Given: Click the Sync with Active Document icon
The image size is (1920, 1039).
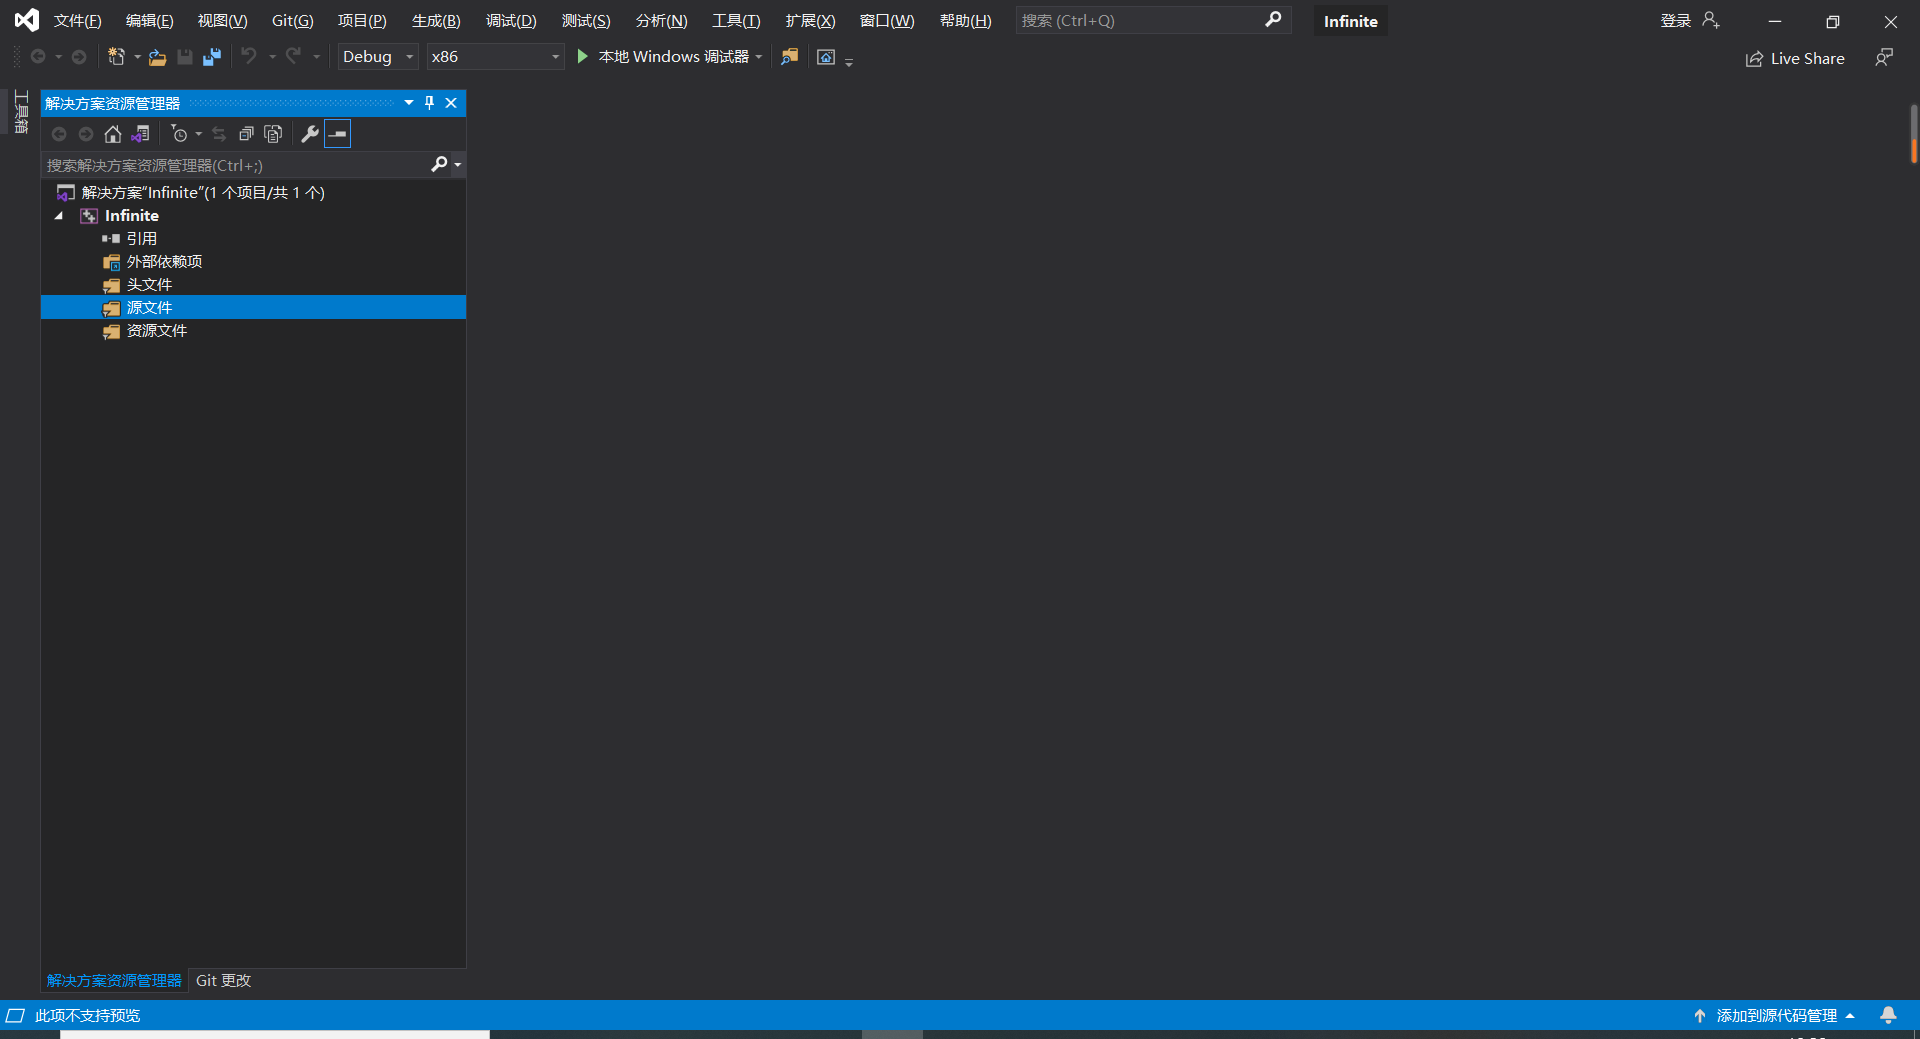Looking at the screenshot, I should pyautogui.click(x=219, y=134).
